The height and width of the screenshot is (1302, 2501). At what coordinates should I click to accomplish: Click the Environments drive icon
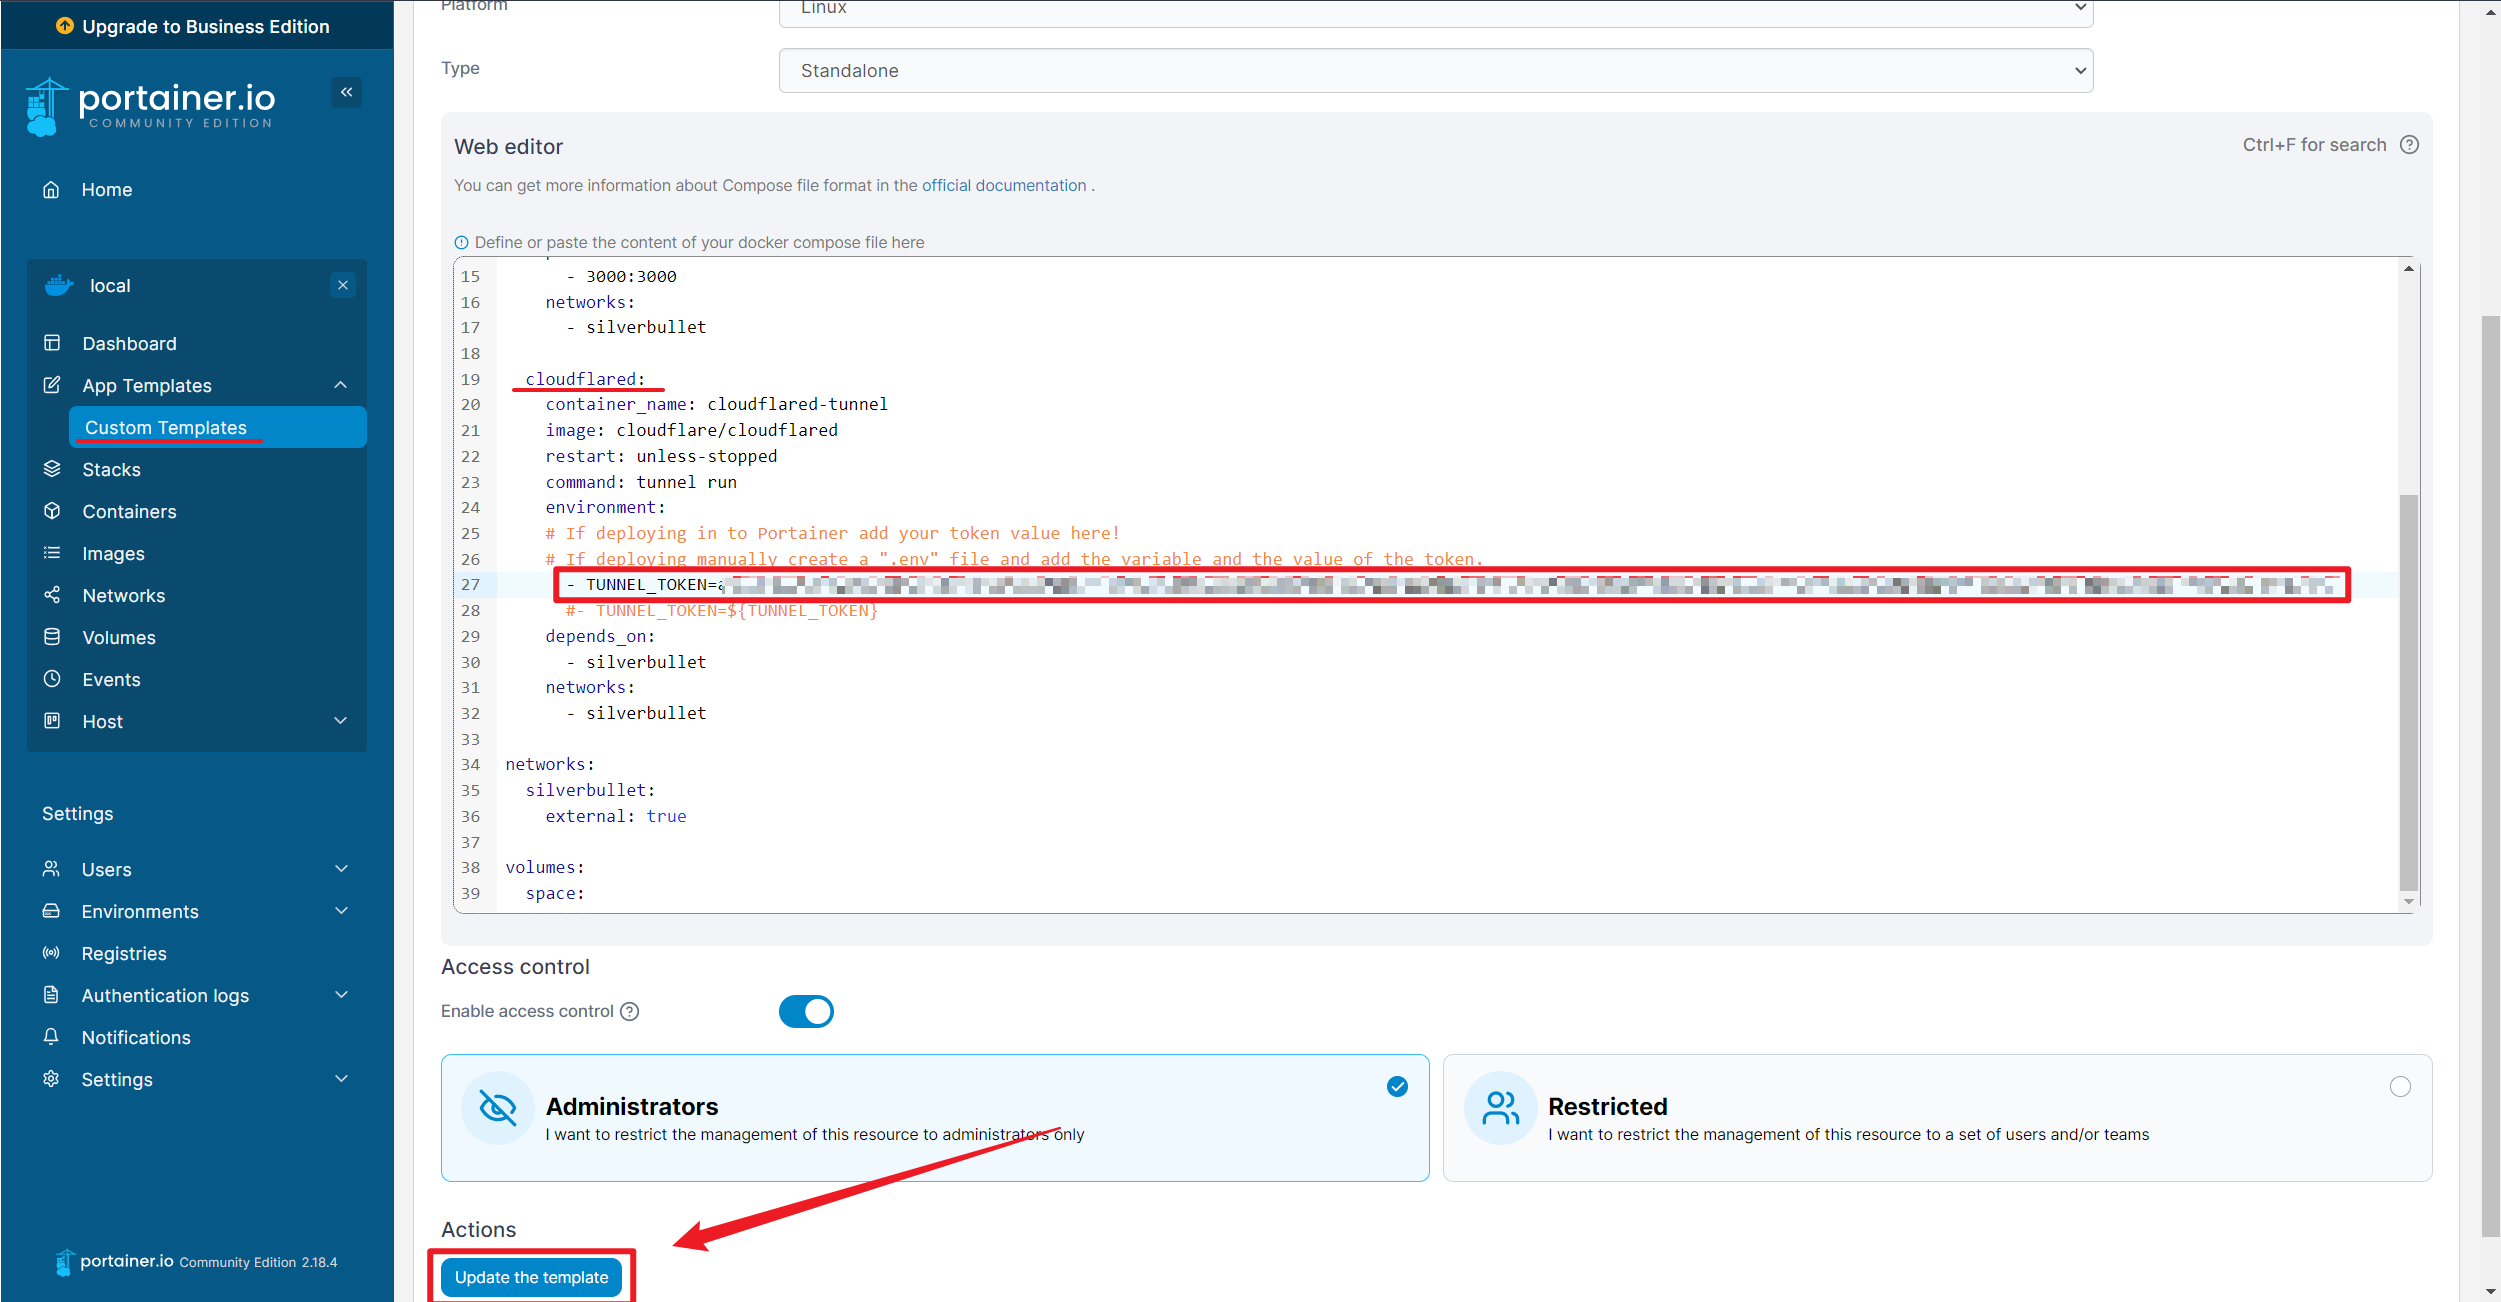point(51,911)
